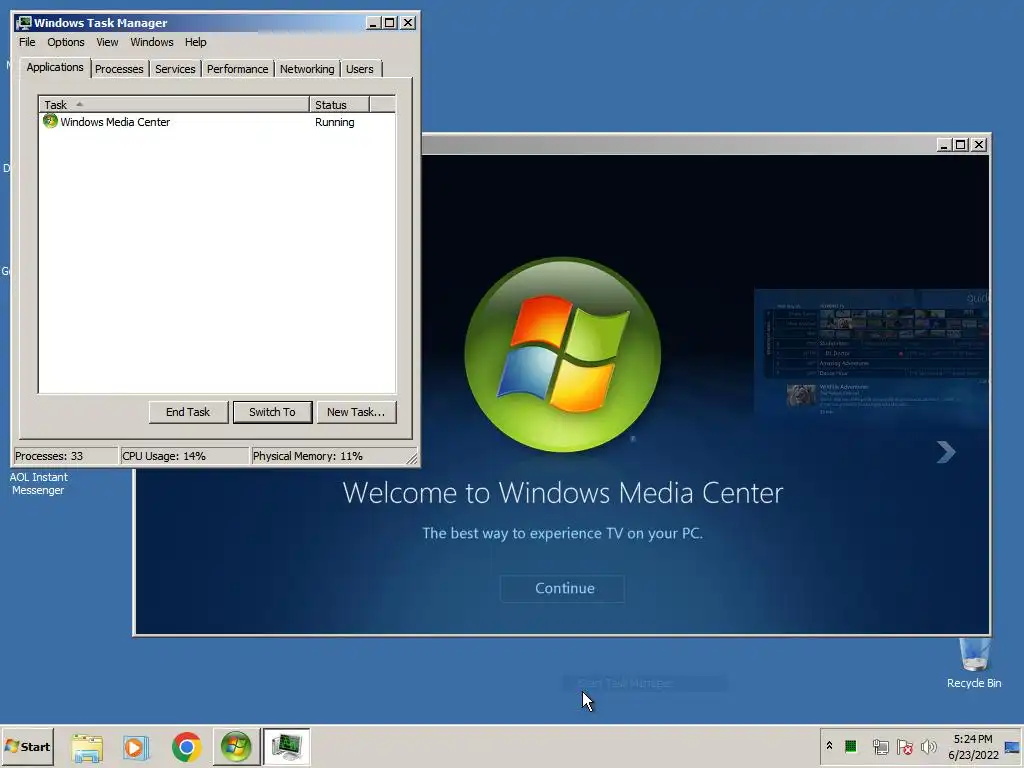
Task: Click the network tray icon
Action: (x=880, y=746)
